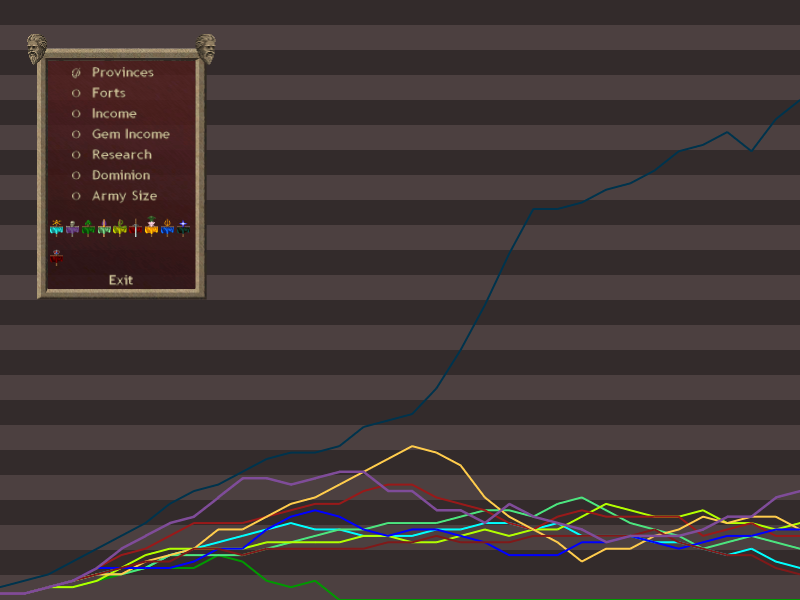Select the Army Size option
This screenshot has height=600, width=800.
(x=114, y=196)
